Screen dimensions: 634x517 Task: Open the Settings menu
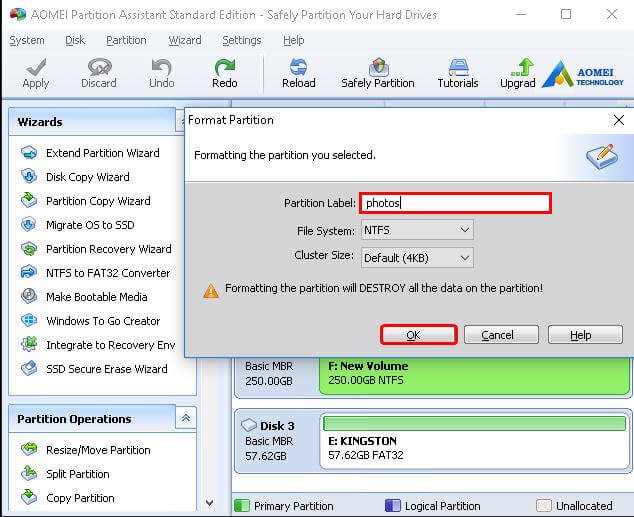241,40
